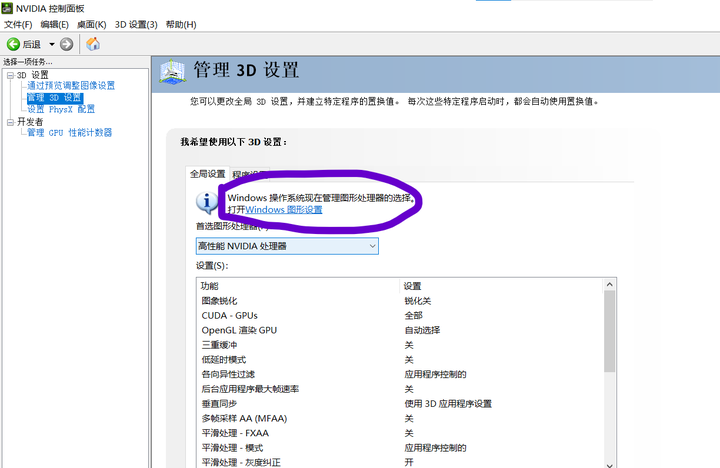The width and height of the screenshot is (720, 468).
Task: Go to the Home page icon
Action: (x=93, y=44)
